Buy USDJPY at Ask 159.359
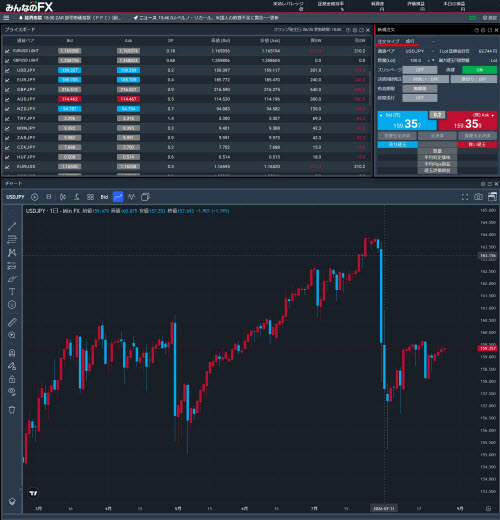500x520 pixels. tap(467, 121)
